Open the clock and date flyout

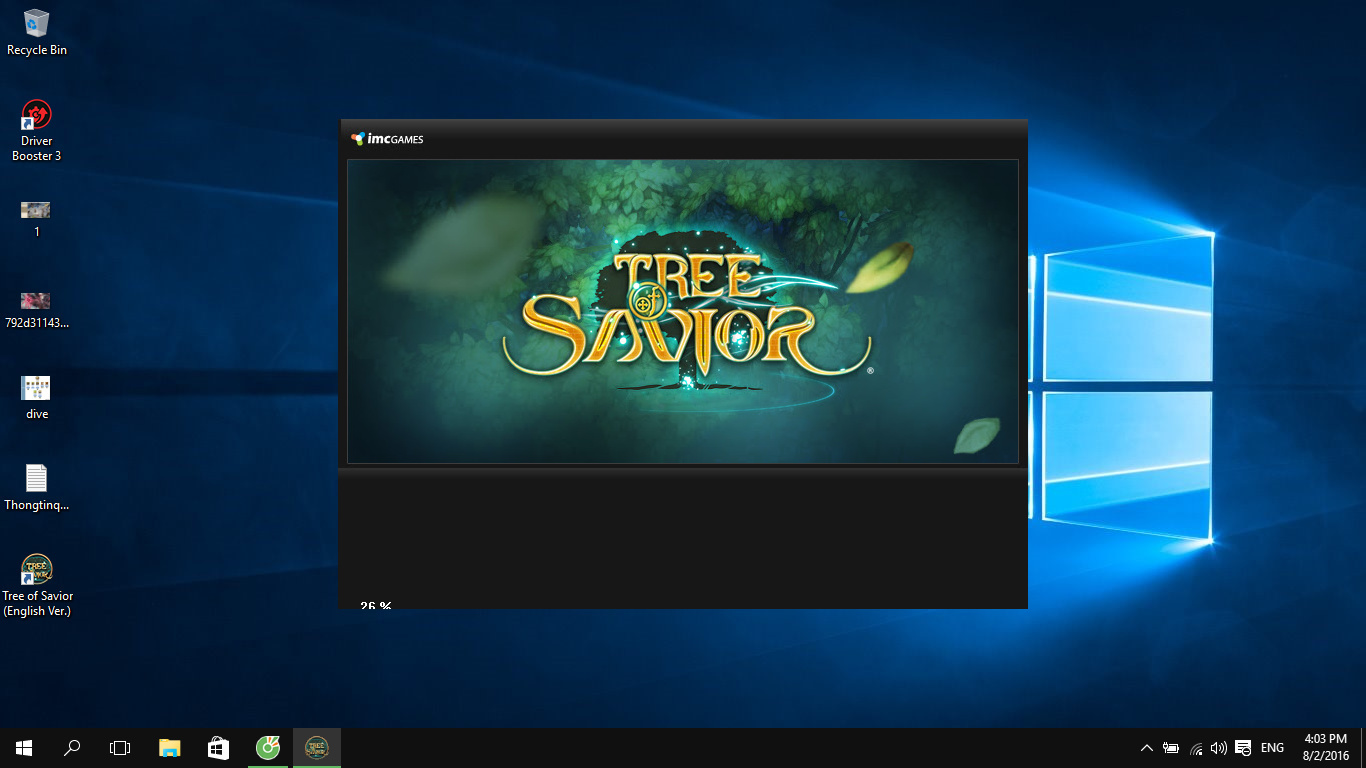(1326, 747)
